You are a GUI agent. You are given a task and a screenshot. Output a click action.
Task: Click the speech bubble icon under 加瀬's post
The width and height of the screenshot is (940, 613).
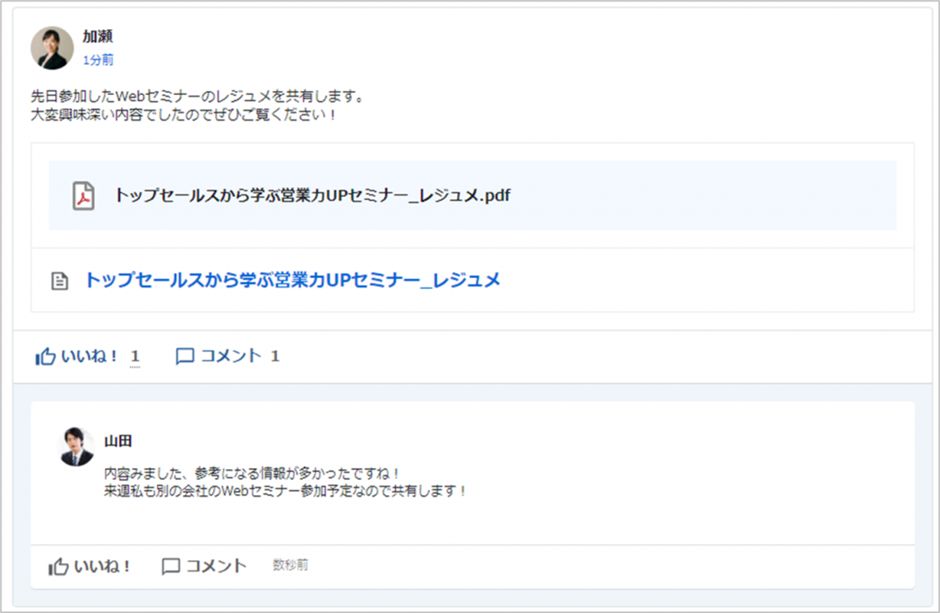click(185, 356)
